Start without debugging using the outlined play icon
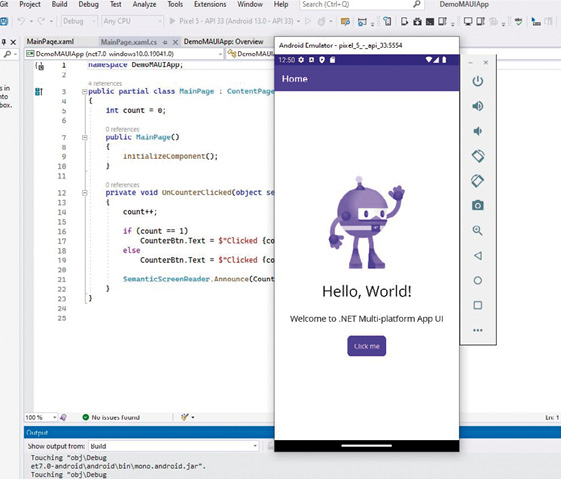561x479 pixels. click(x=308, y=21)
